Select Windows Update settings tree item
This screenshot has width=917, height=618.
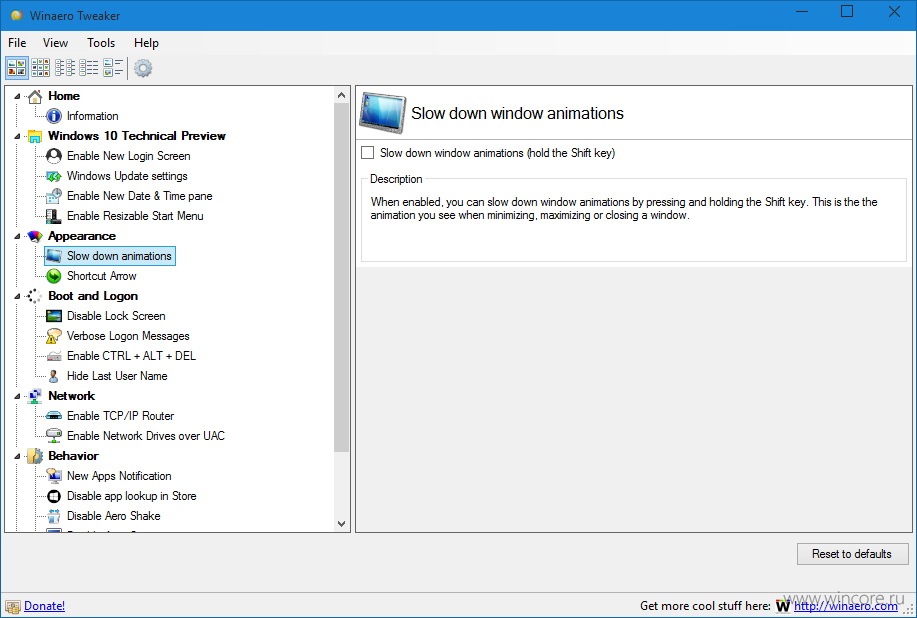click(127, 176)
